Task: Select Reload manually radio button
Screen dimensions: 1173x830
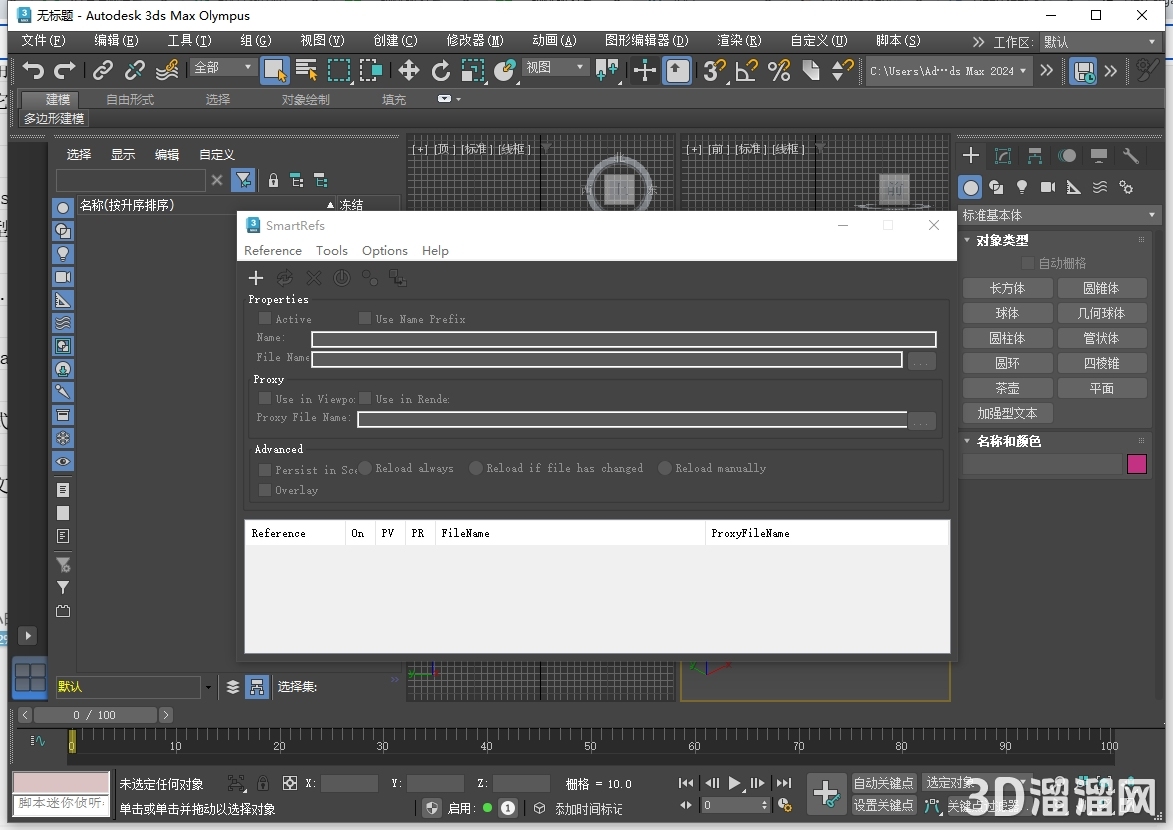Action: [665, 468]
